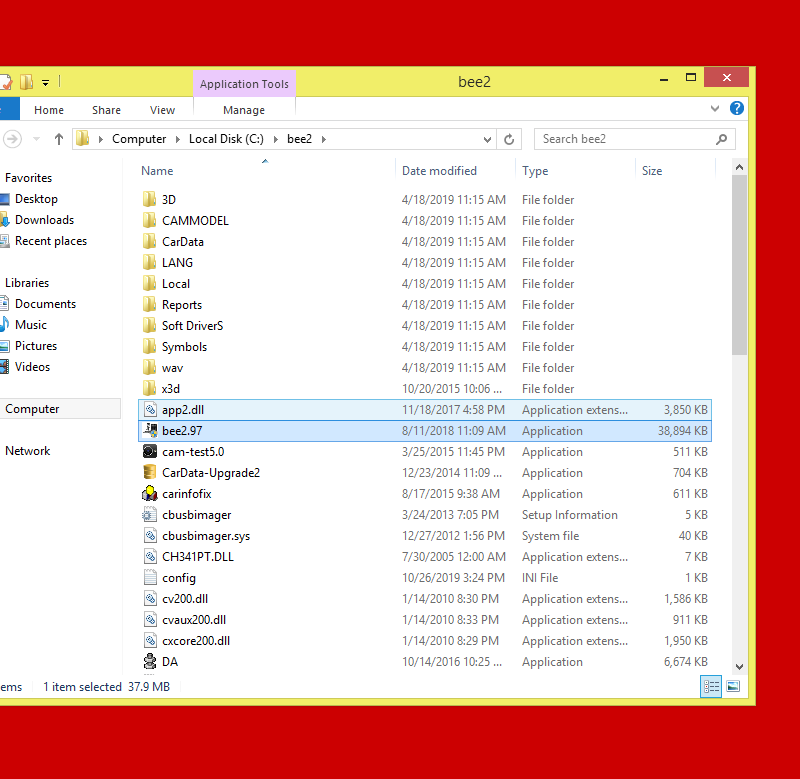Expand the Local Disk (C:) breadcrumb arrow
Image resolution: width=800 pixels, height=779 pixels.
[x=279, y=139]
